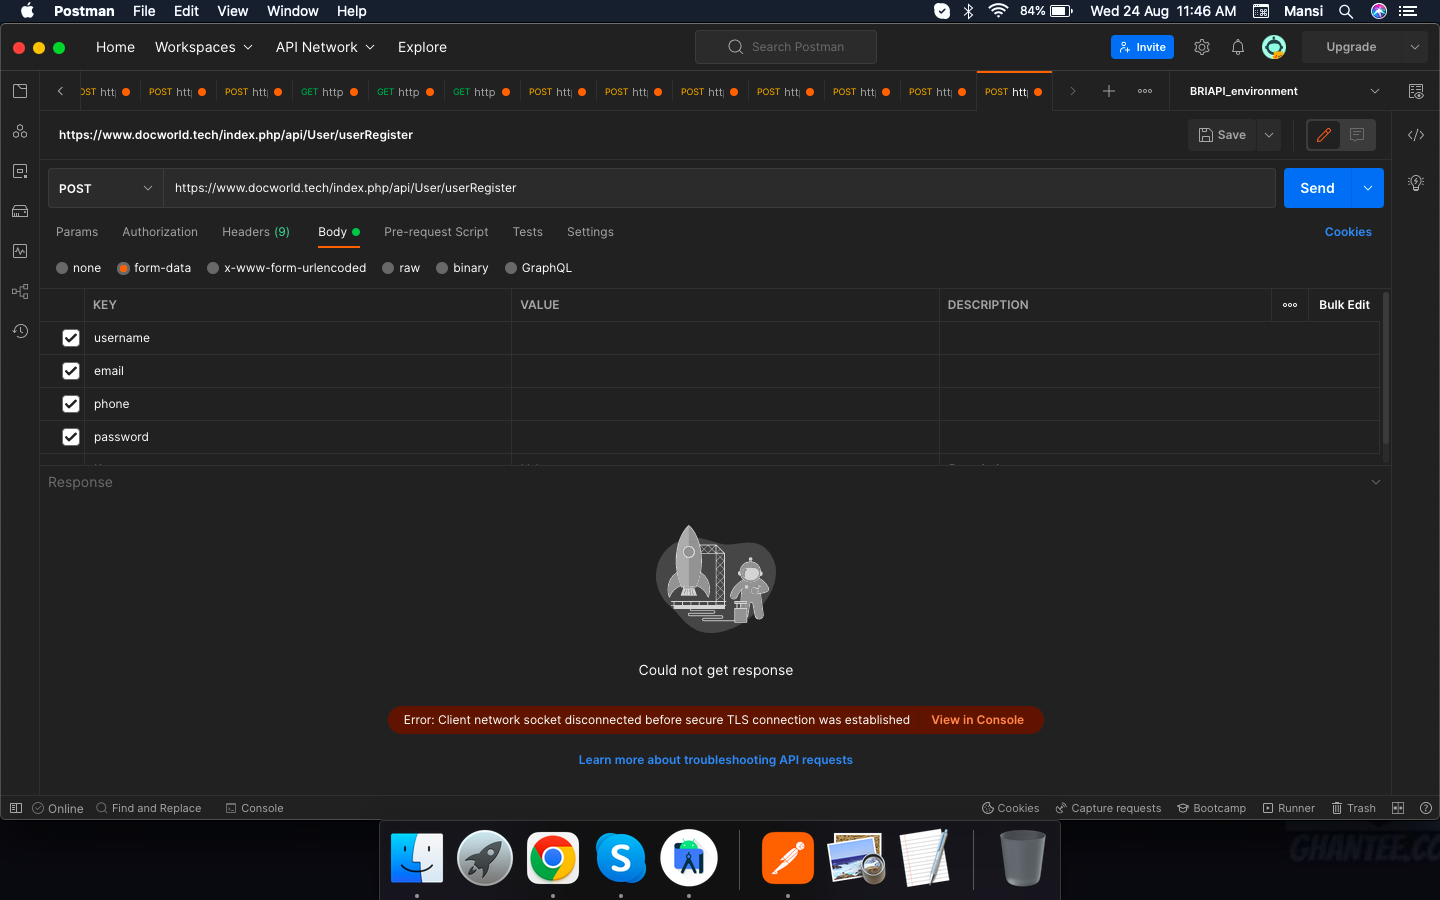Uncheck the password parameter checkbox
The image size is (1440, 900).
71,437
